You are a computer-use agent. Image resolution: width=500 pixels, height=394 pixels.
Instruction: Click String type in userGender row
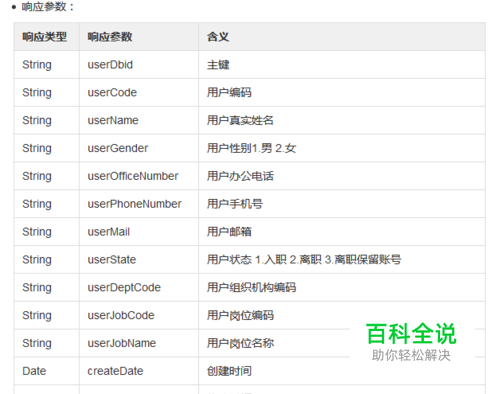(x=46, y=148)
